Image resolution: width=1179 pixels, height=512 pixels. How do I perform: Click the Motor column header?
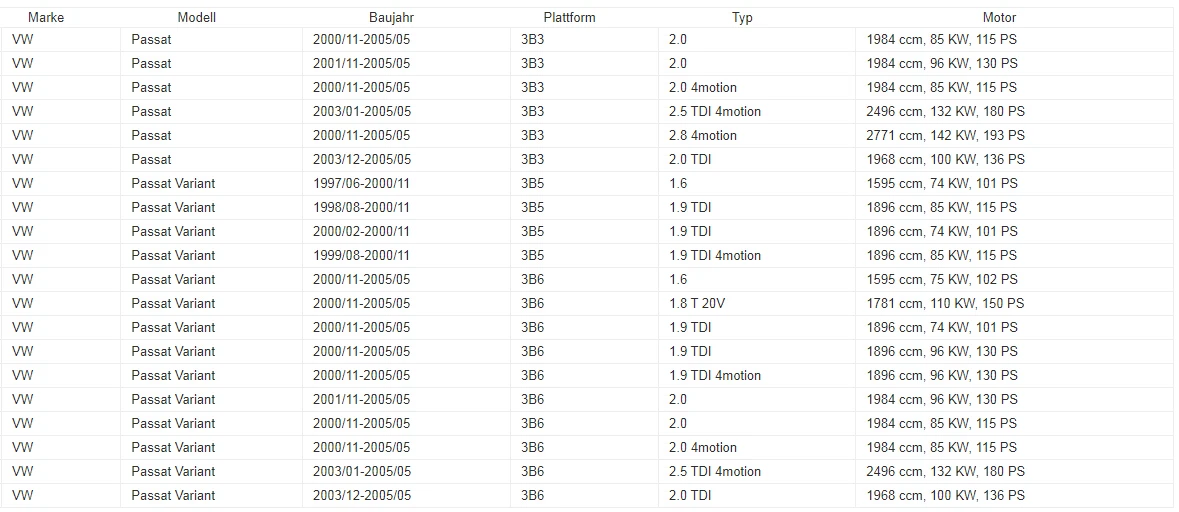tap(999, 17)
